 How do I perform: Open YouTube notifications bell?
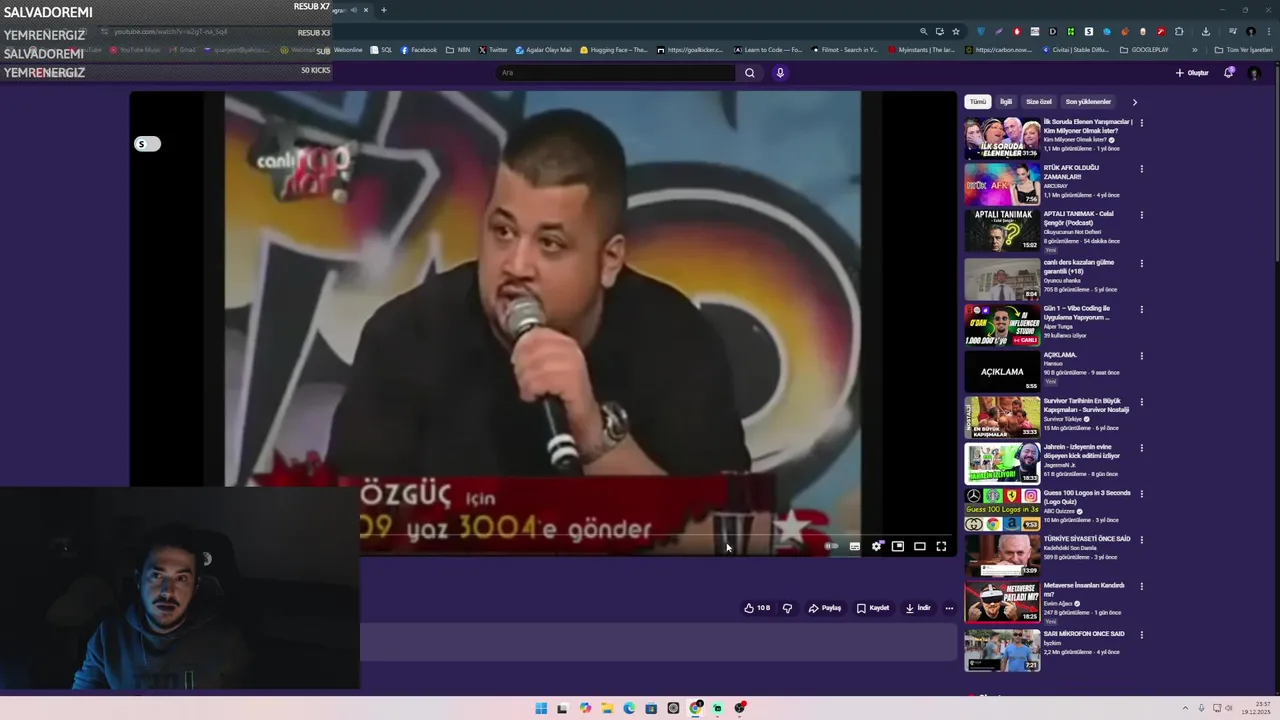click(1229, 73)
